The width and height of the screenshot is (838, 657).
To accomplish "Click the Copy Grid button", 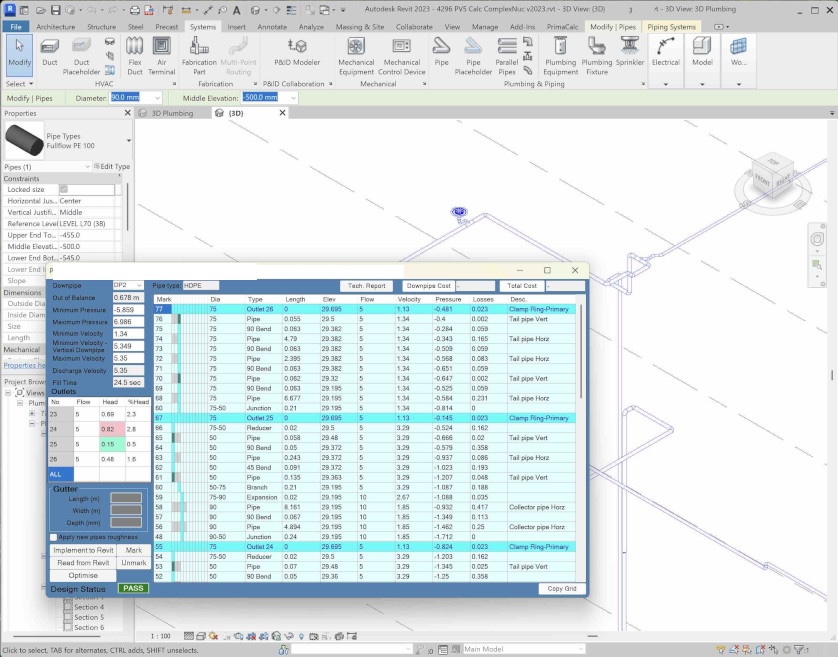I will [562, 589].
